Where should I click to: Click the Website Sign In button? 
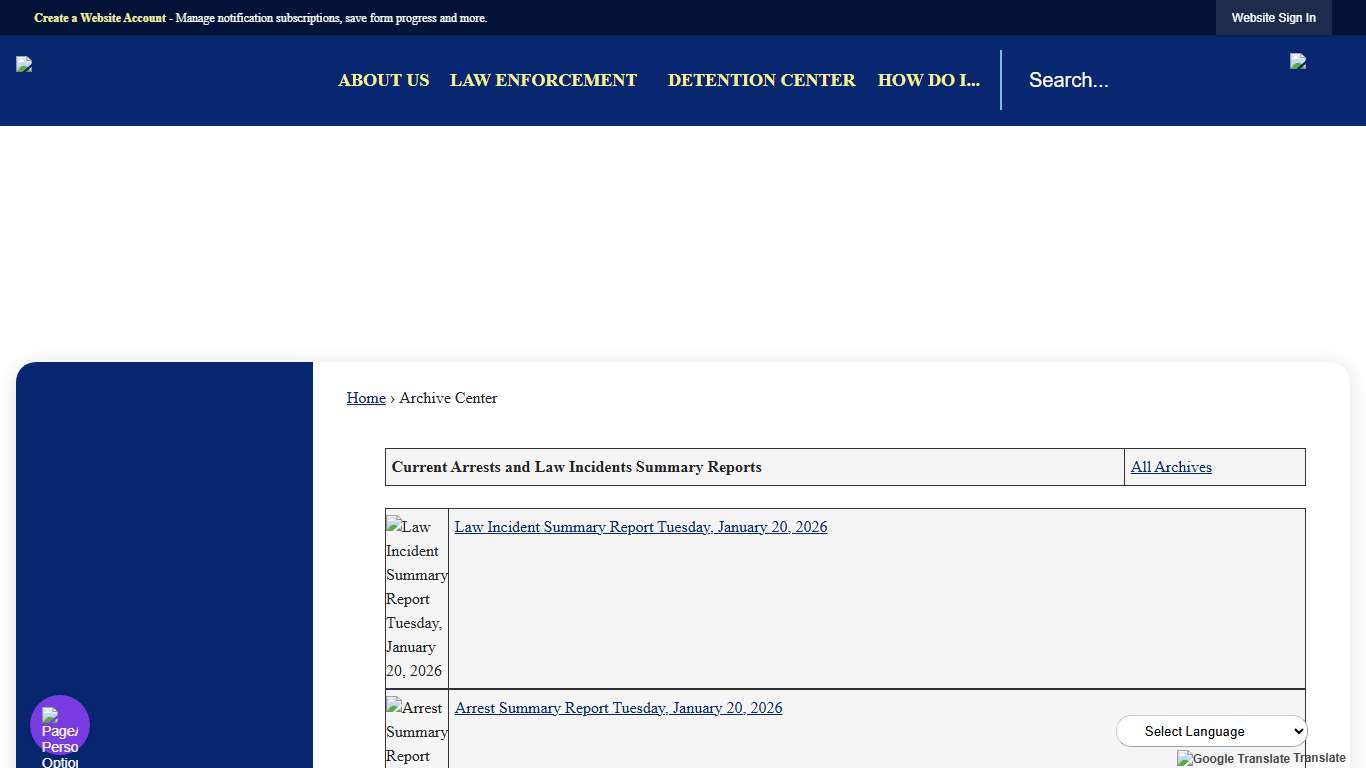point(1273,17)
